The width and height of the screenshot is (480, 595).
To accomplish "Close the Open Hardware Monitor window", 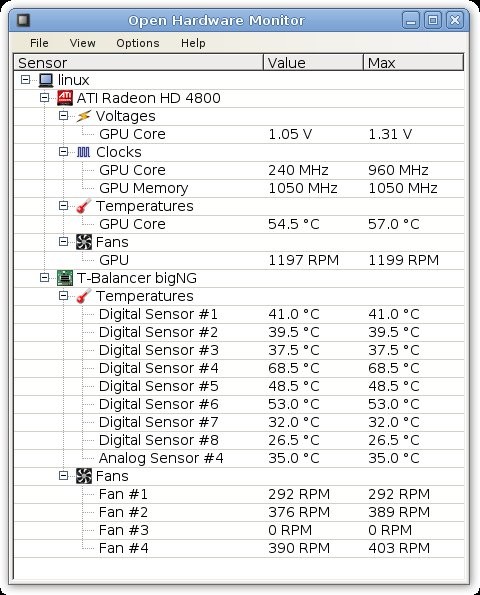I will [455, 20].
